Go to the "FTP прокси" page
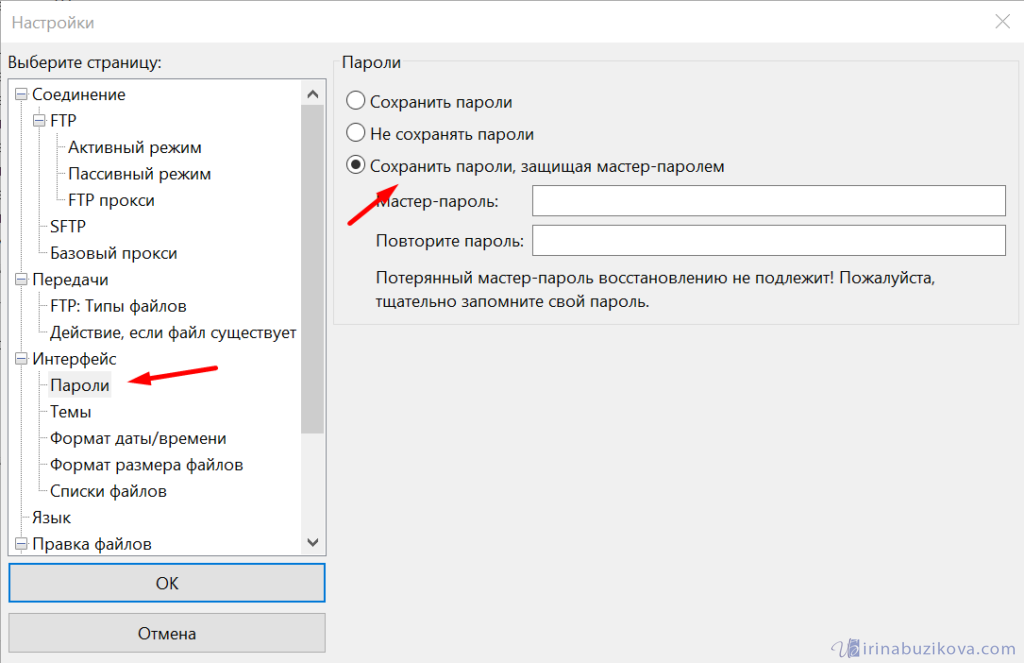The width and height of the screenshot is (1024, 663). 111,200
